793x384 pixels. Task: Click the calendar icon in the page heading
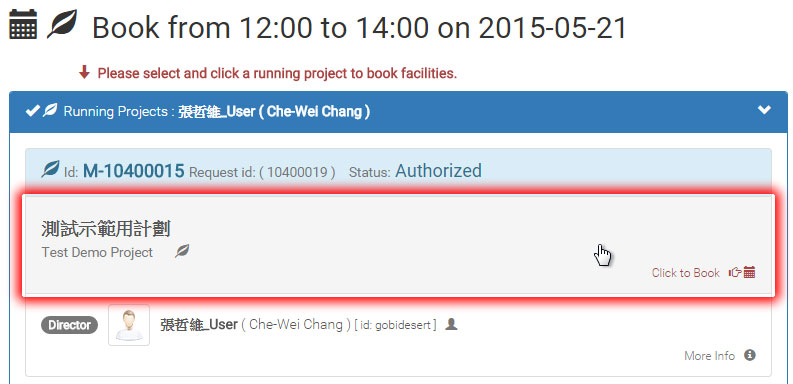[x=23, y=24]
